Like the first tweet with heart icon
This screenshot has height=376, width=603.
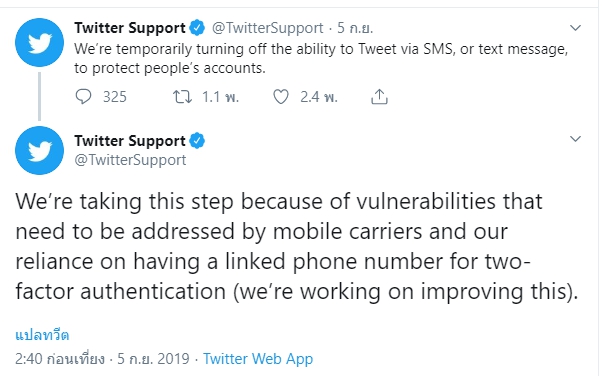point(281,97)
